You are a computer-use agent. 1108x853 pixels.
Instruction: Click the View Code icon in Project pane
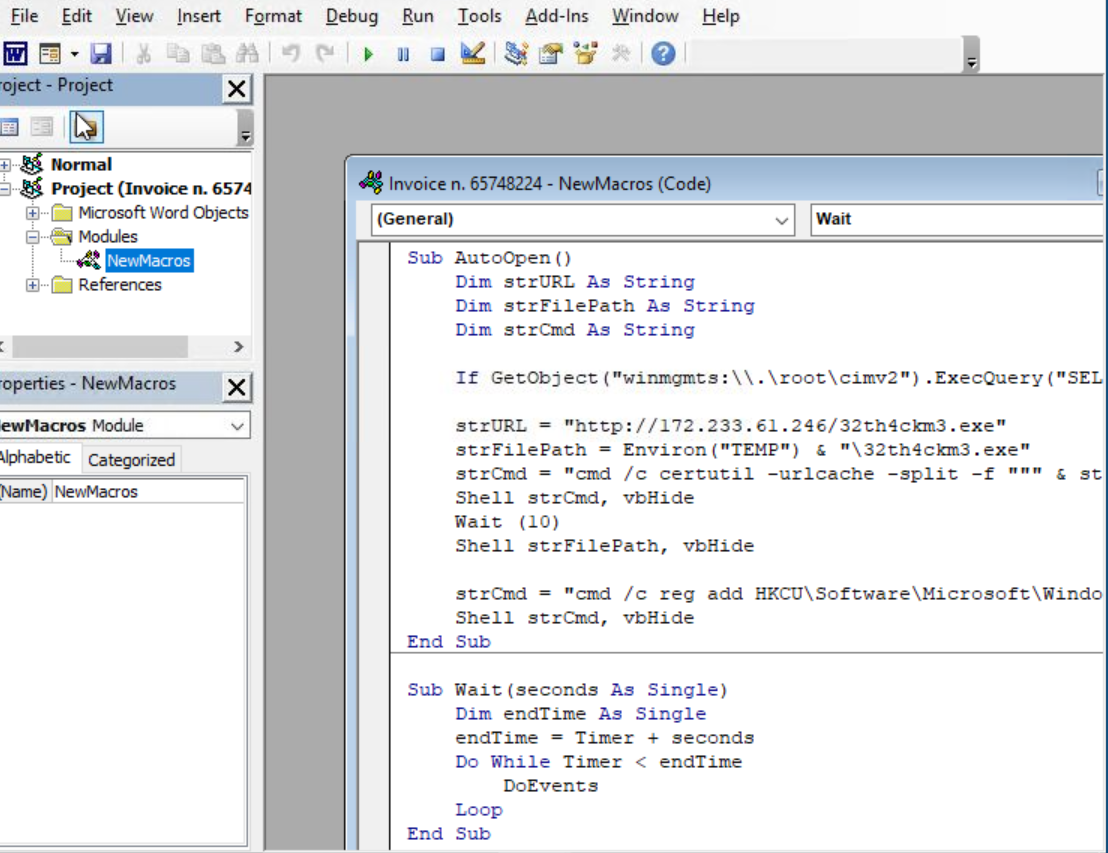(x=9, y=127)
